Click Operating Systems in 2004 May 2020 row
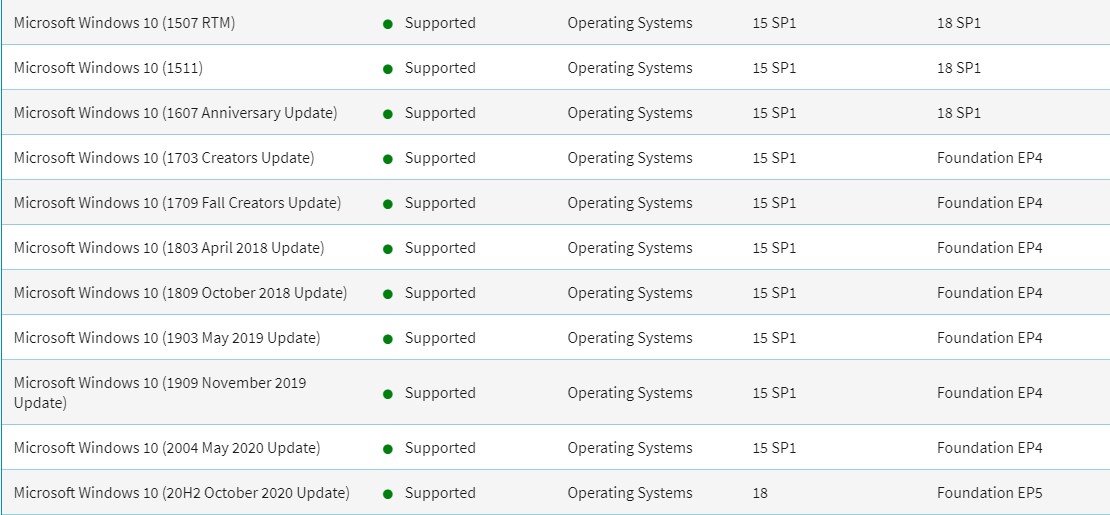 tap(630, 448)
